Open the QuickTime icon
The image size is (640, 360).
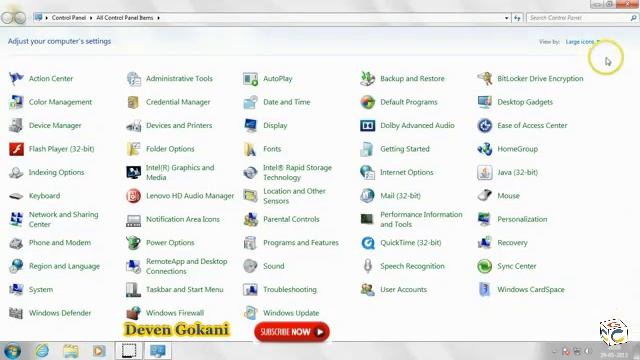point(367,243)
